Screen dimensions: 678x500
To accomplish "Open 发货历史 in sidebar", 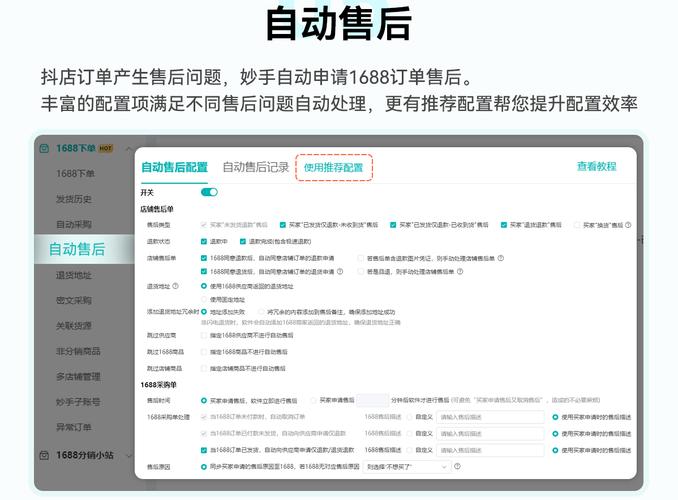I will [74, 199].
